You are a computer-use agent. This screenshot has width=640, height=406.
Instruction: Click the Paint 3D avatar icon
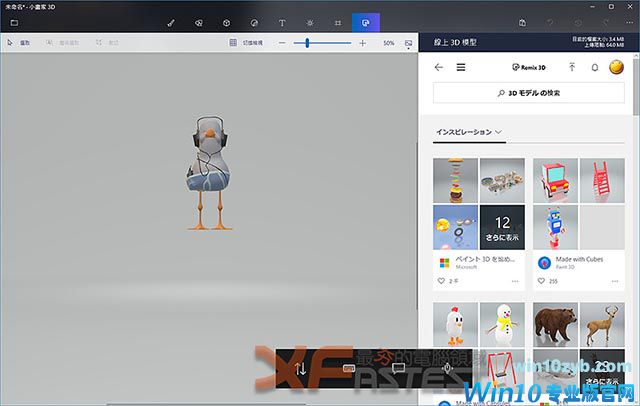[x=544, y=263]
